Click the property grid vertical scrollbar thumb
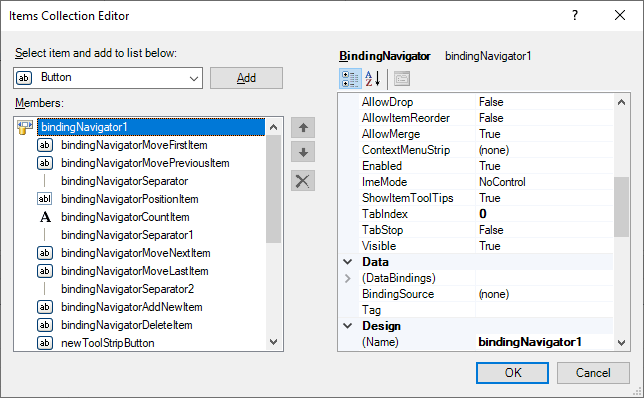The width and height of the screenshot is (644, 398). tap(621, 207)
